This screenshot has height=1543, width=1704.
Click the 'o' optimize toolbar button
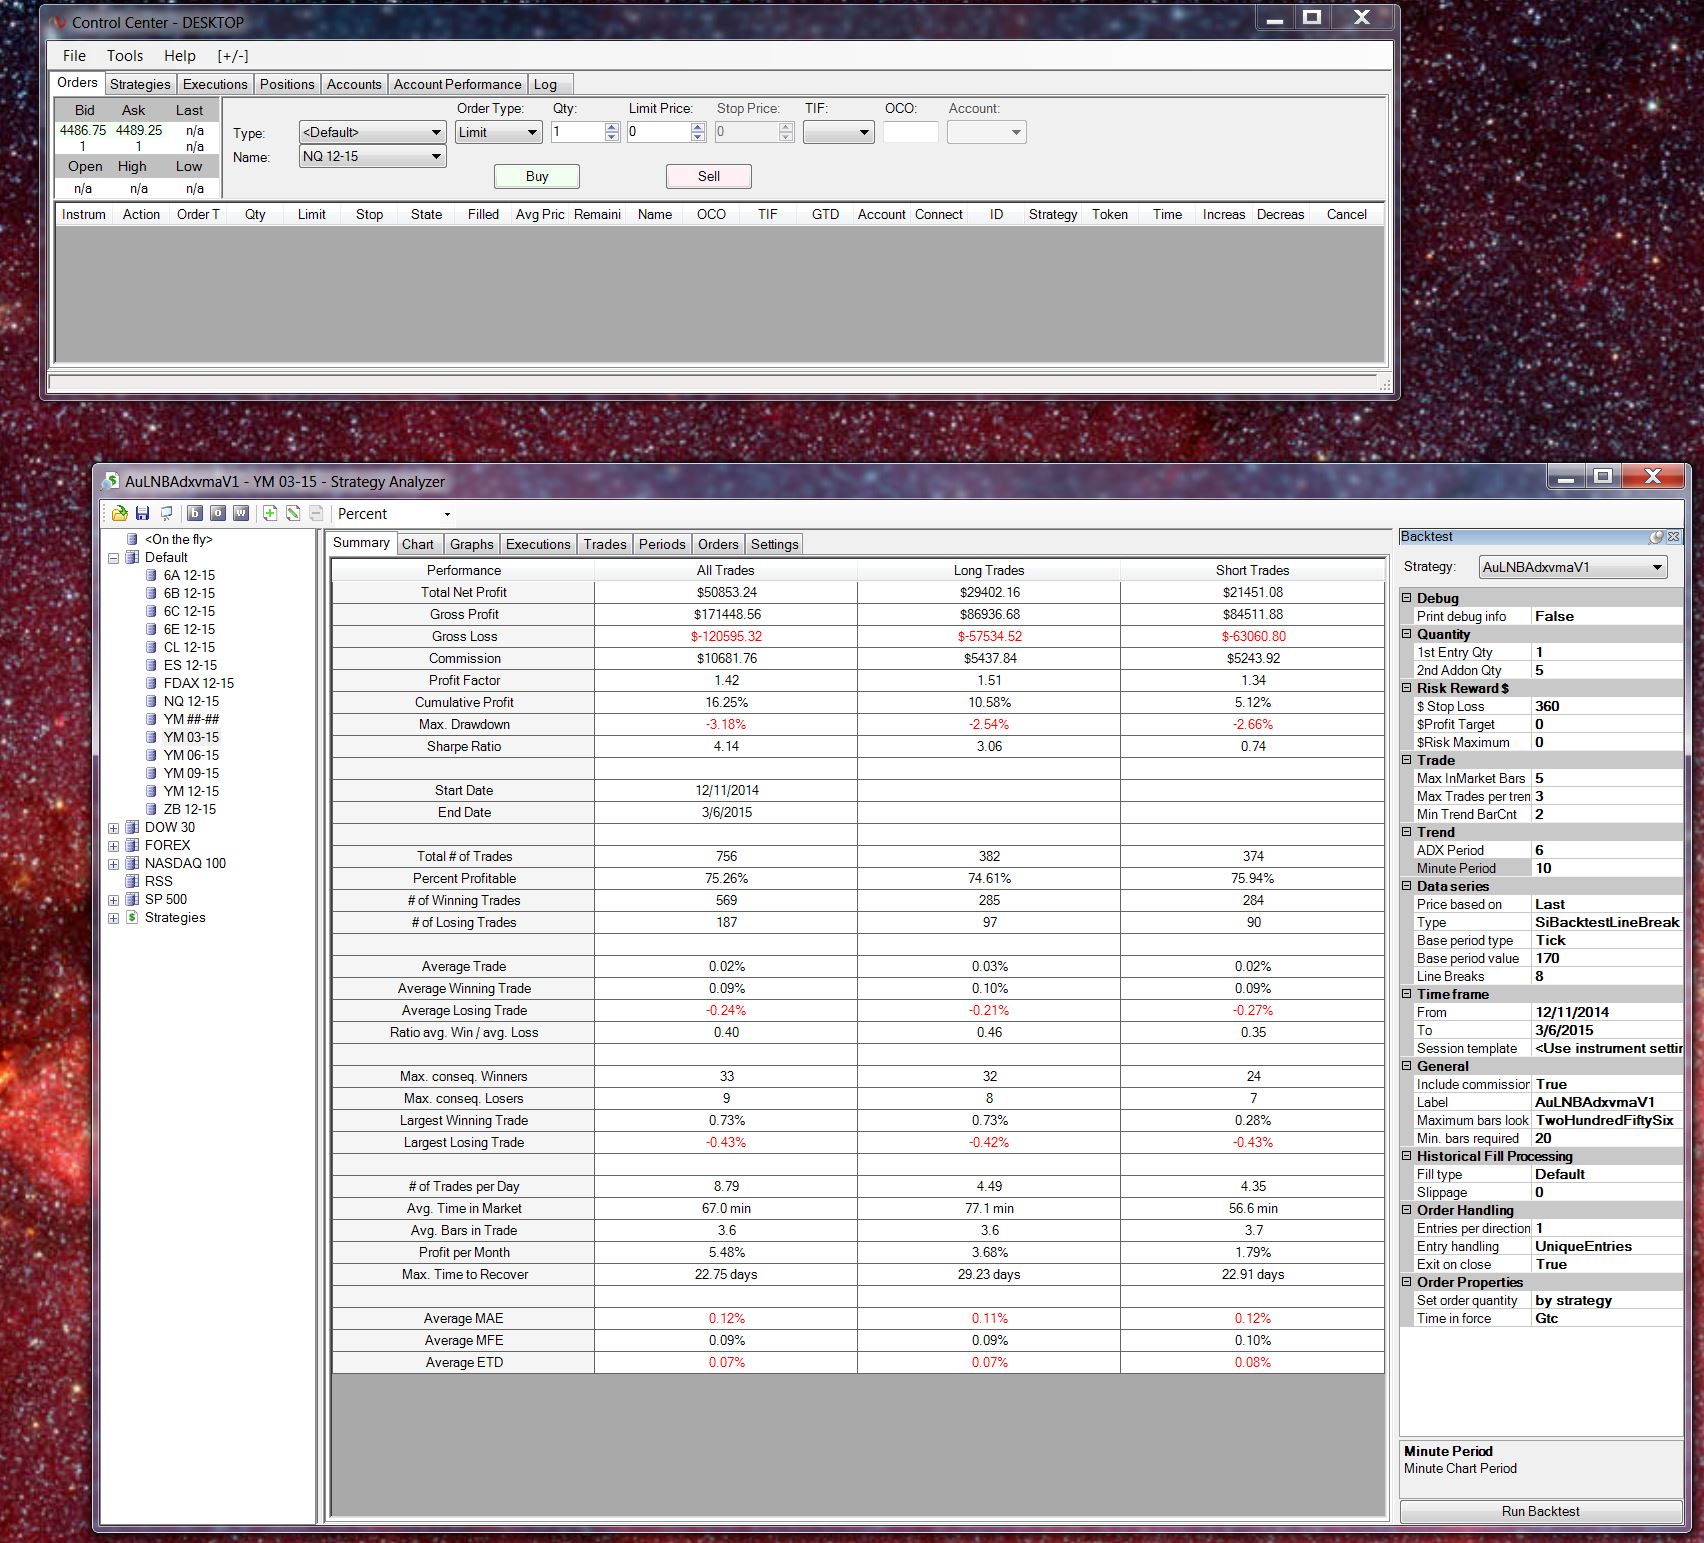217,513
